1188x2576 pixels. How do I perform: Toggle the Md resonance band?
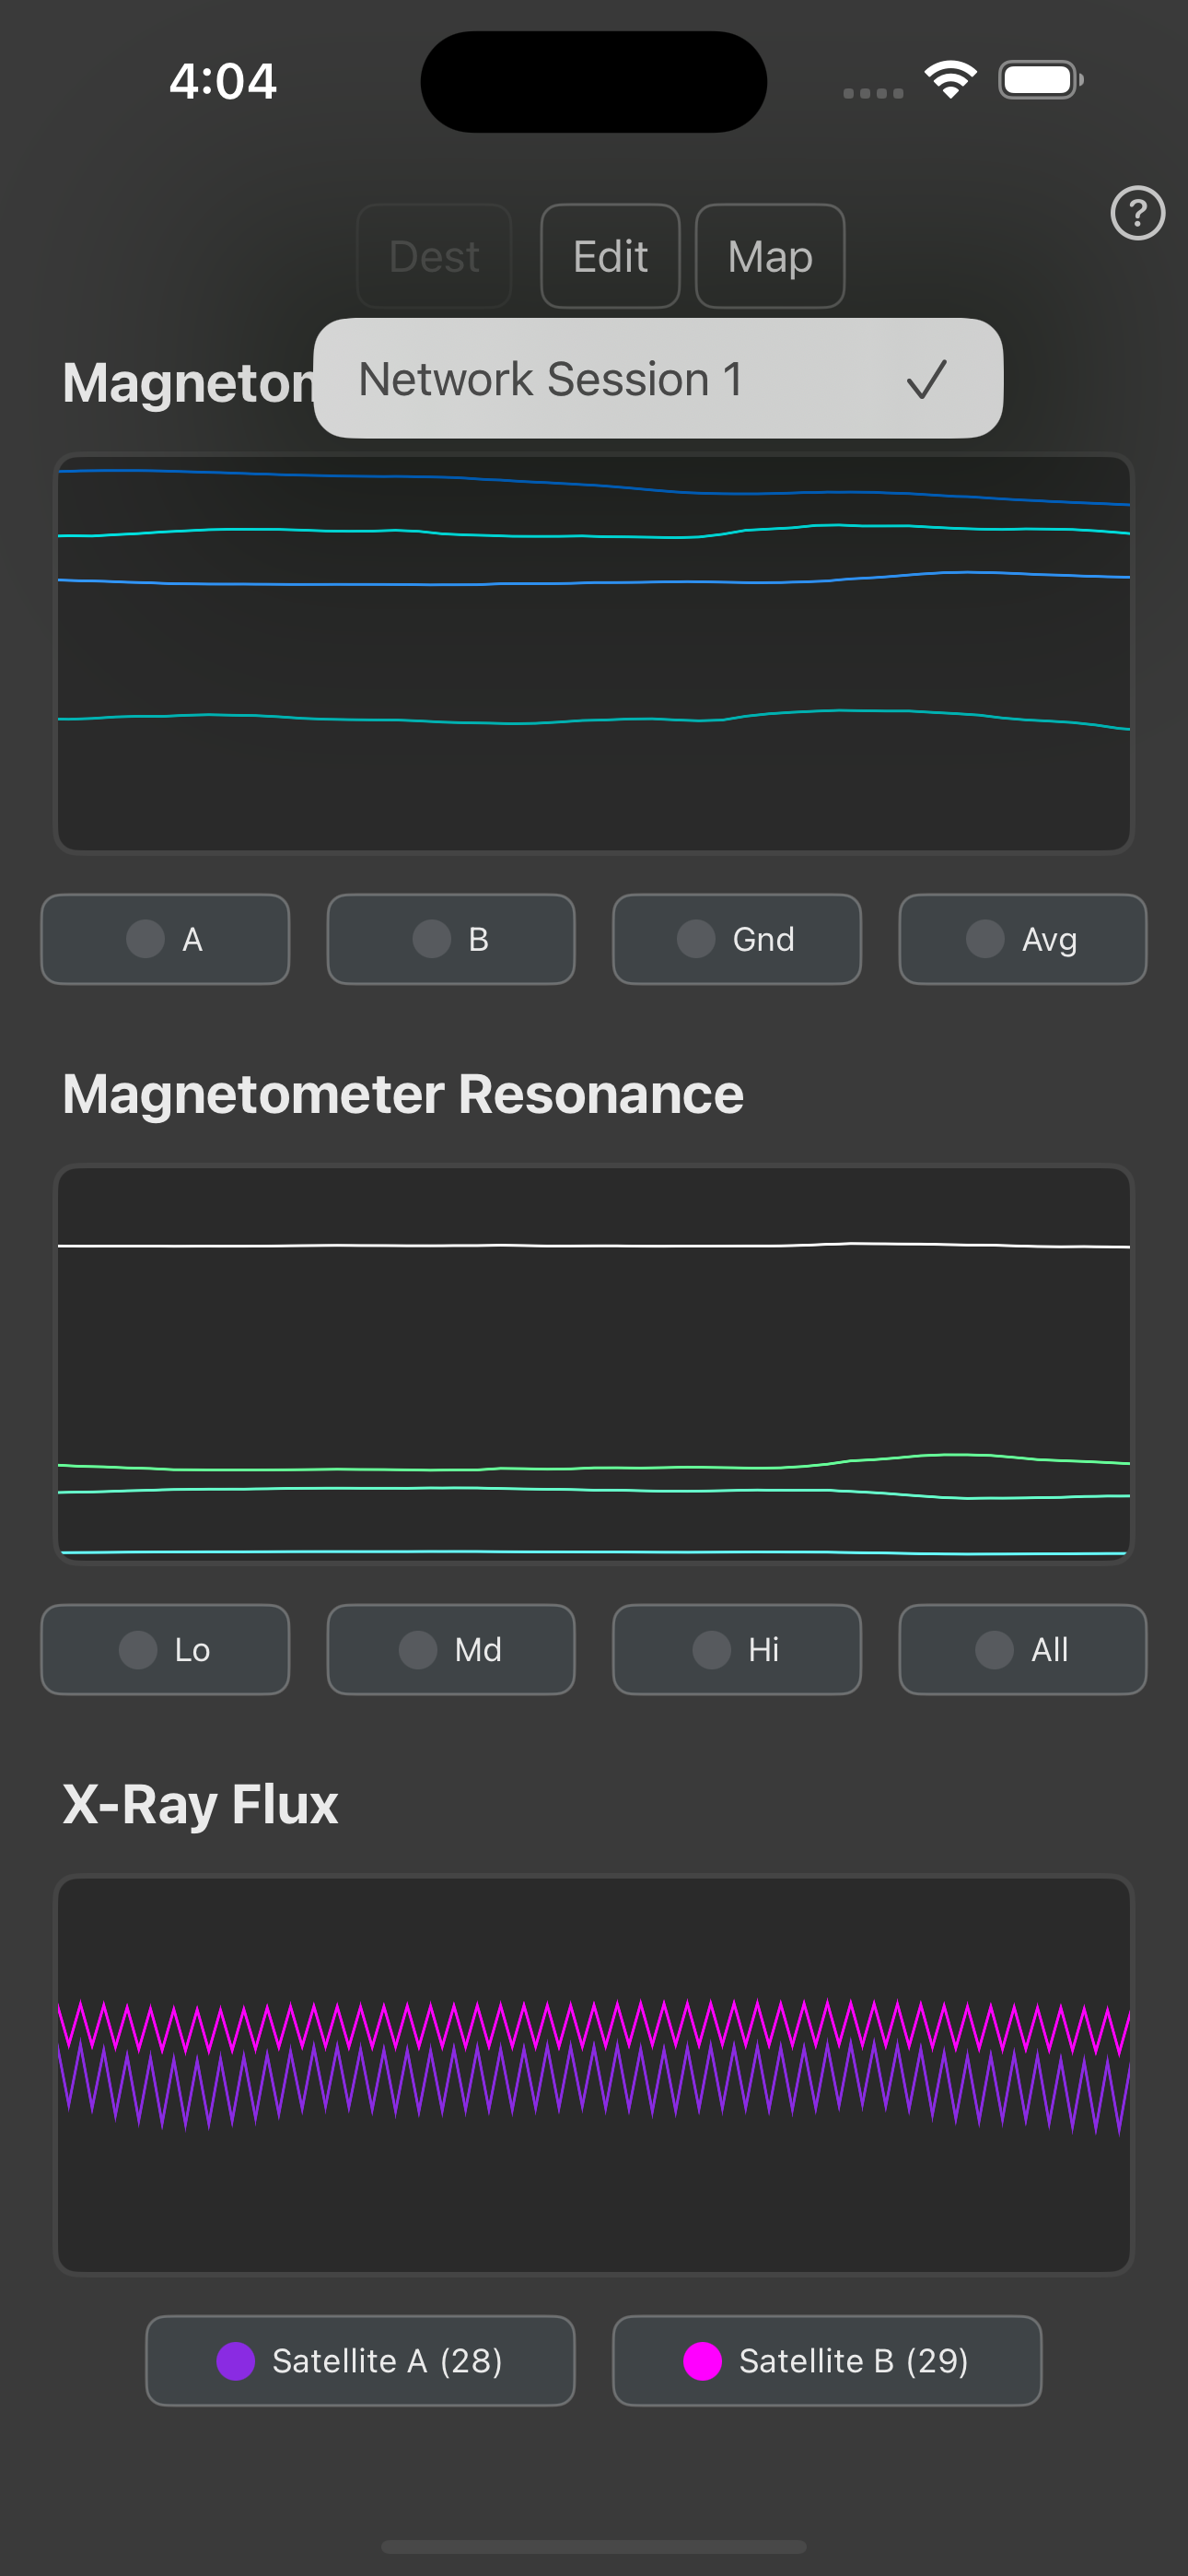451,1649
